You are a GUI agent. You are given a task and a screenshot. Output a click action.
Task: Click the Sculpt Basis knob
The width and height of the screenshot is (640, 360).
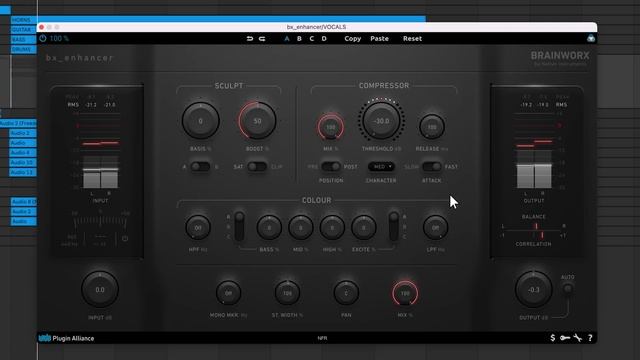tap(200, 121)
